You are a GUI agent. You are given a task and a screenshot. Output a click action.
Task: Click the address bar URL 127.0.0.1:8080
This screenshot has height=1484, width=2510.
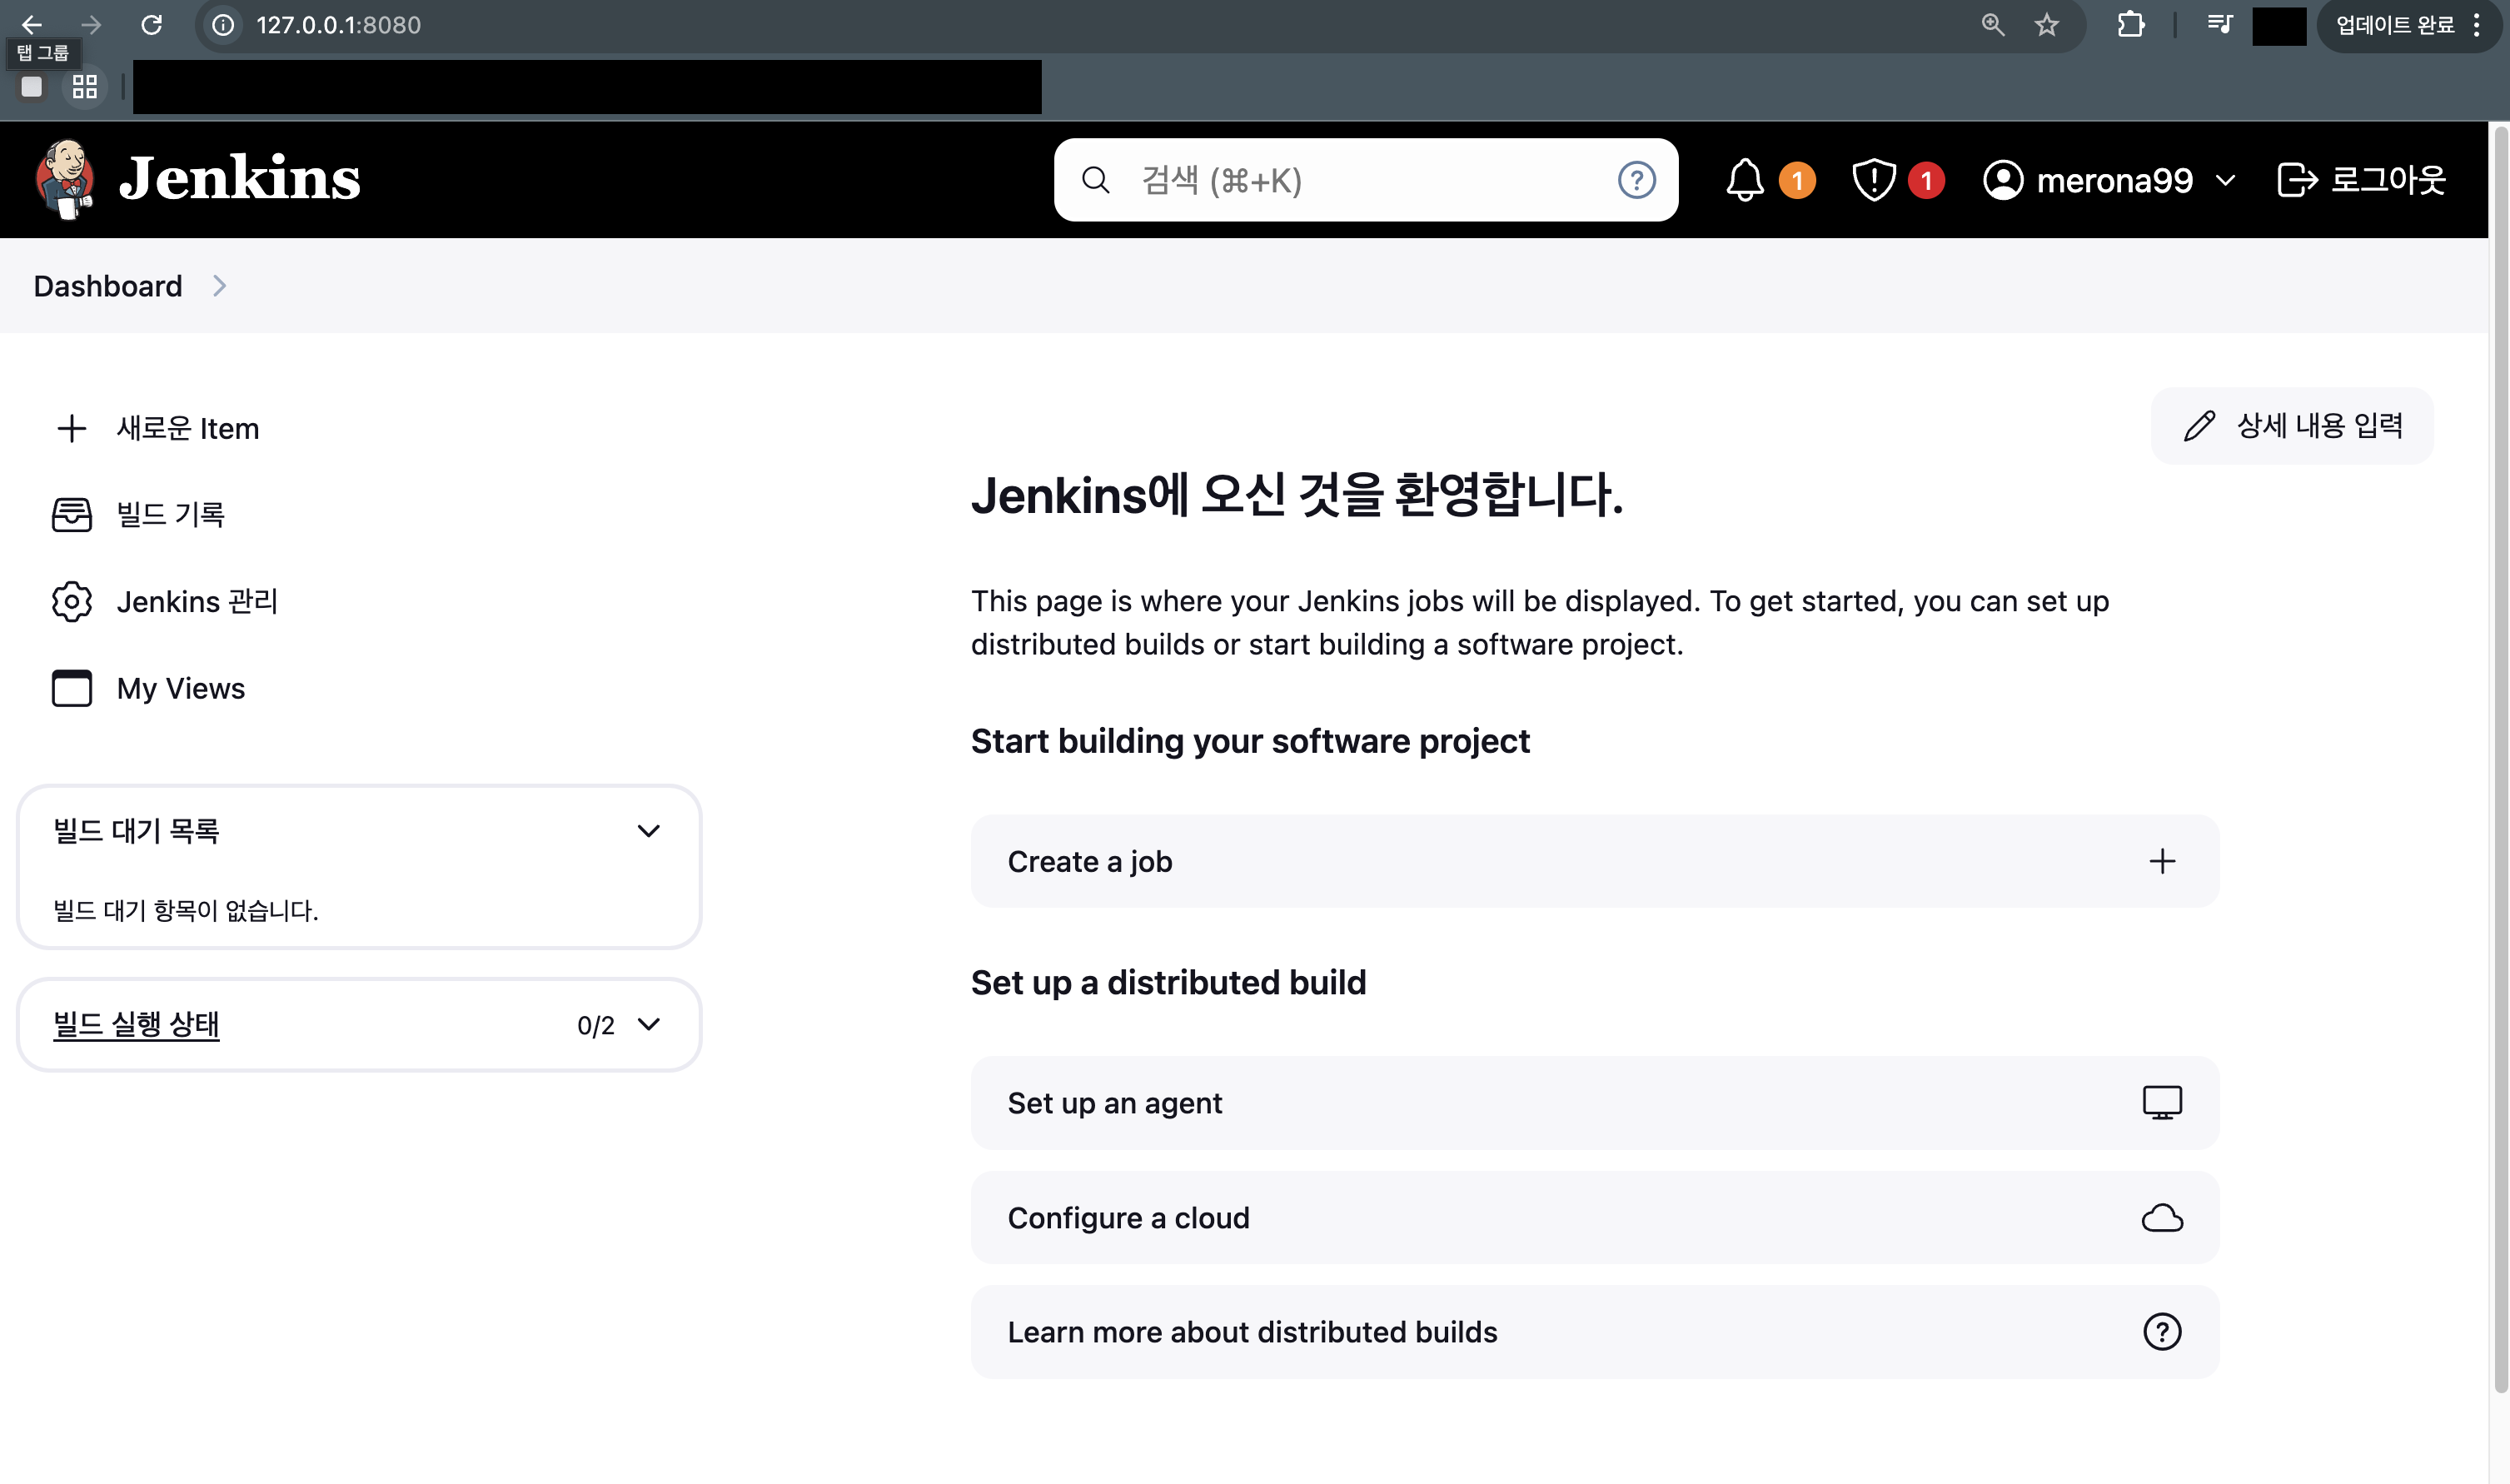coord(338,24)
